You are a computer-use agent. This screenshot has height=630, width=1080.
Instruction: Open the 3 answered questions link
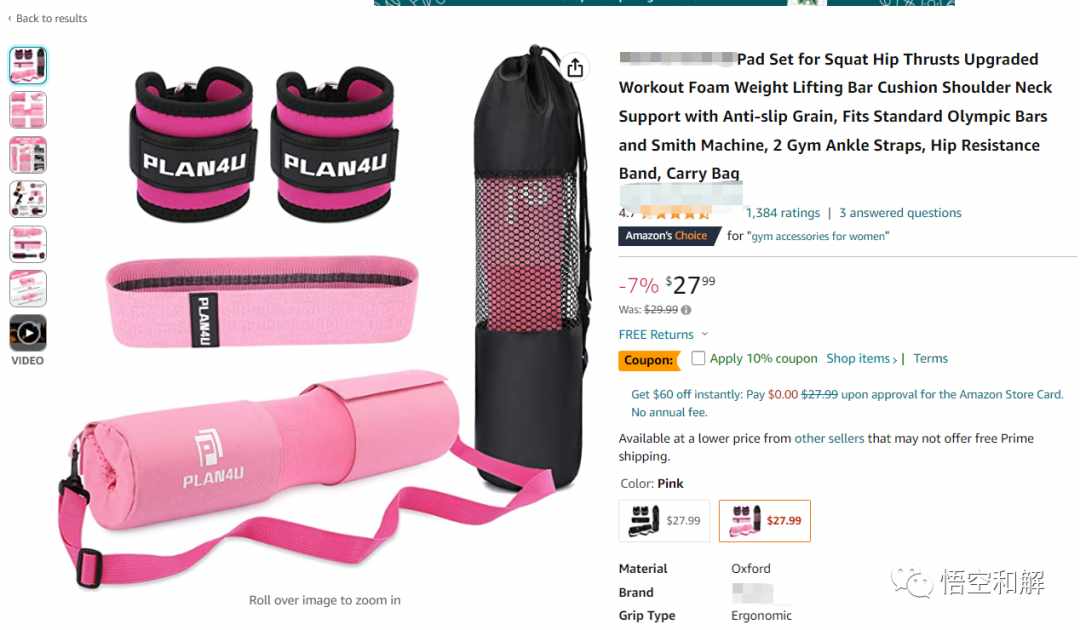[x=900, y=213]
